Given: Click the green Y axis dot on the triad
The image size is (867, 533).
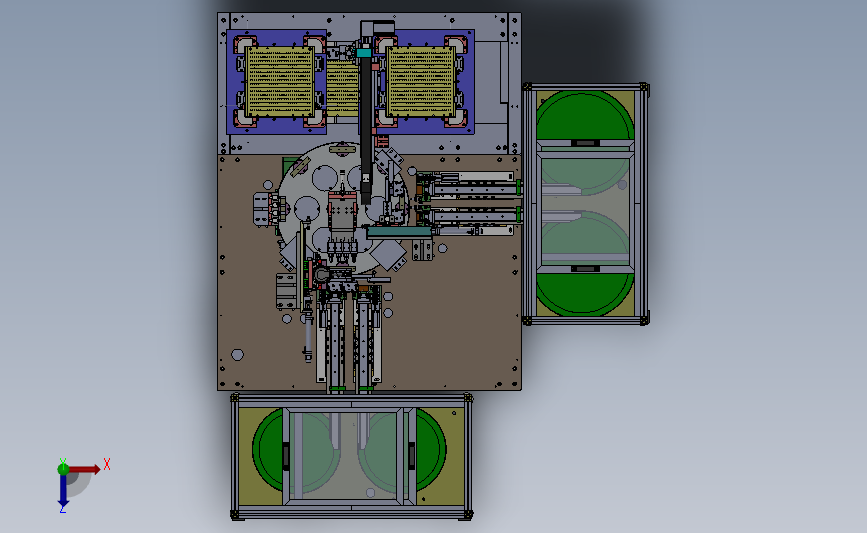Looking at the screenshot, I should click(x=63, y=469).
